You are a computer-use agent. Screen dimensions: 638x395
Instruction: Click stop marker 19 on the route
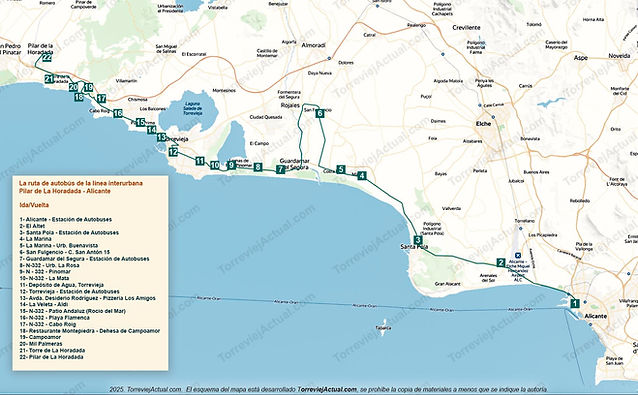[x=88, y=87]
